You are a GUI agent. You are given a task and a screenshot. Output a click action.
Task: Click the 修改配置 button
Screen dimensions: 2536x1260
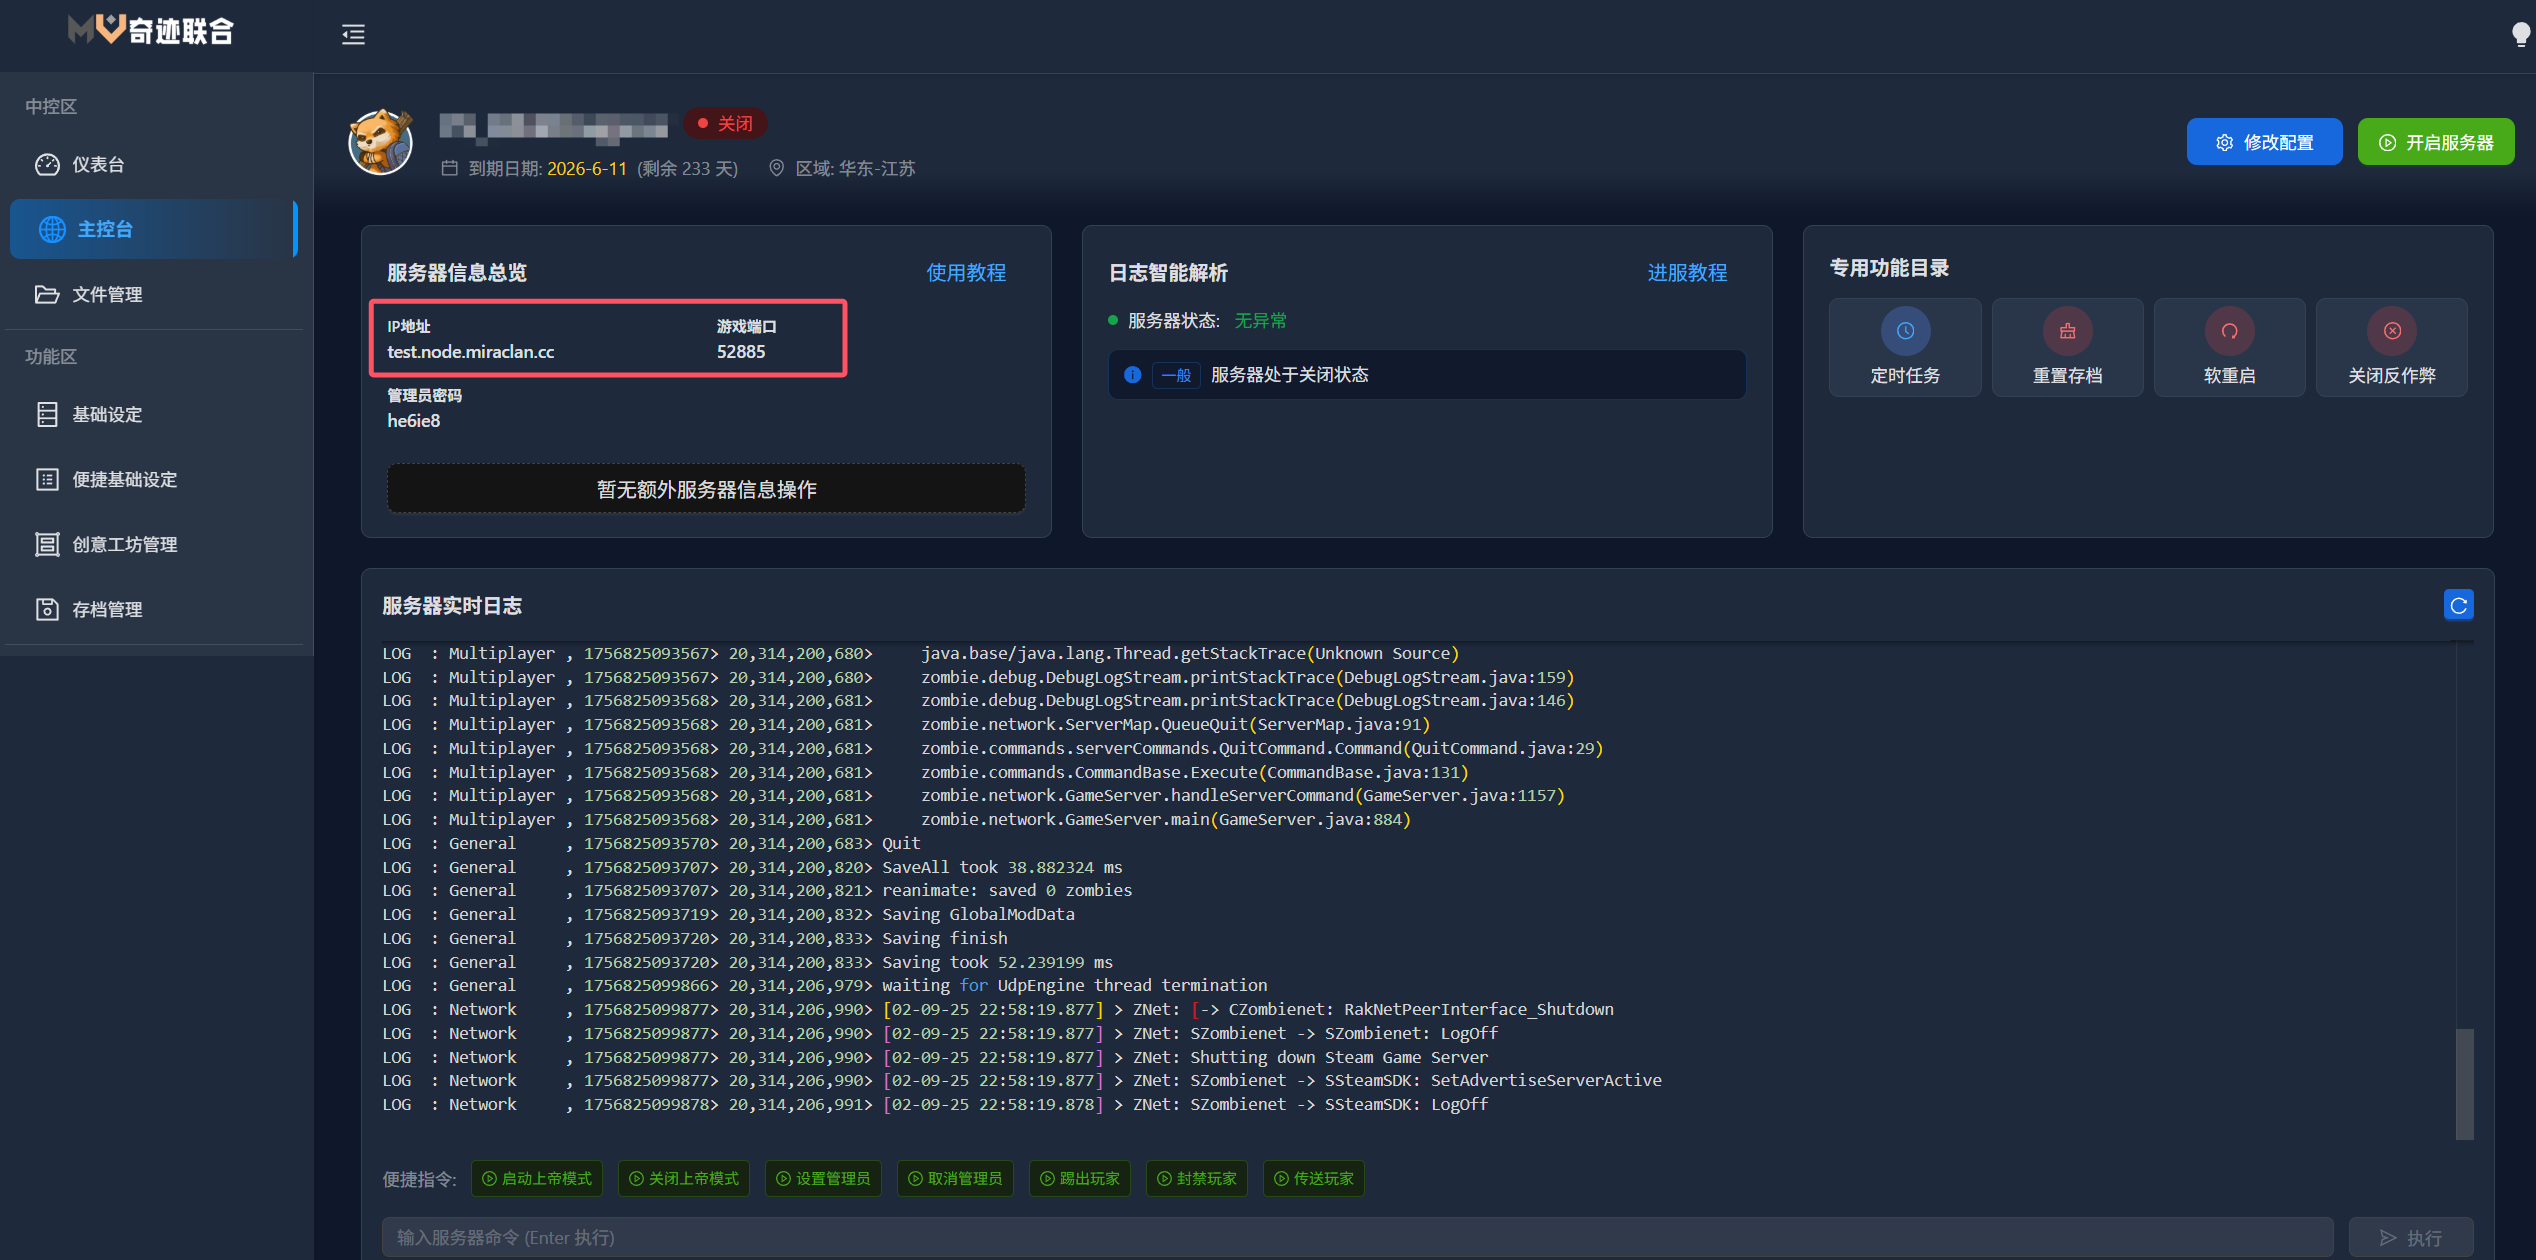pyautogui.click(x=2264, y=142)
